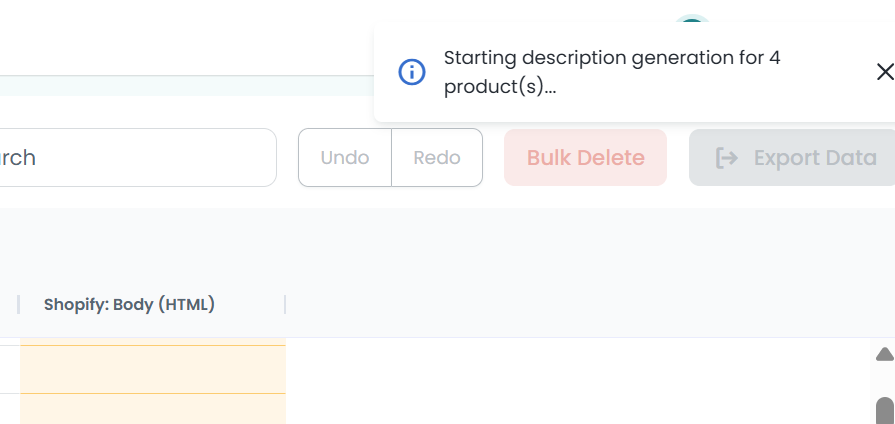This screenshot has height=424, width=895.
Task: Click the Bulk Delete button
Action: (x=585, y=158)
